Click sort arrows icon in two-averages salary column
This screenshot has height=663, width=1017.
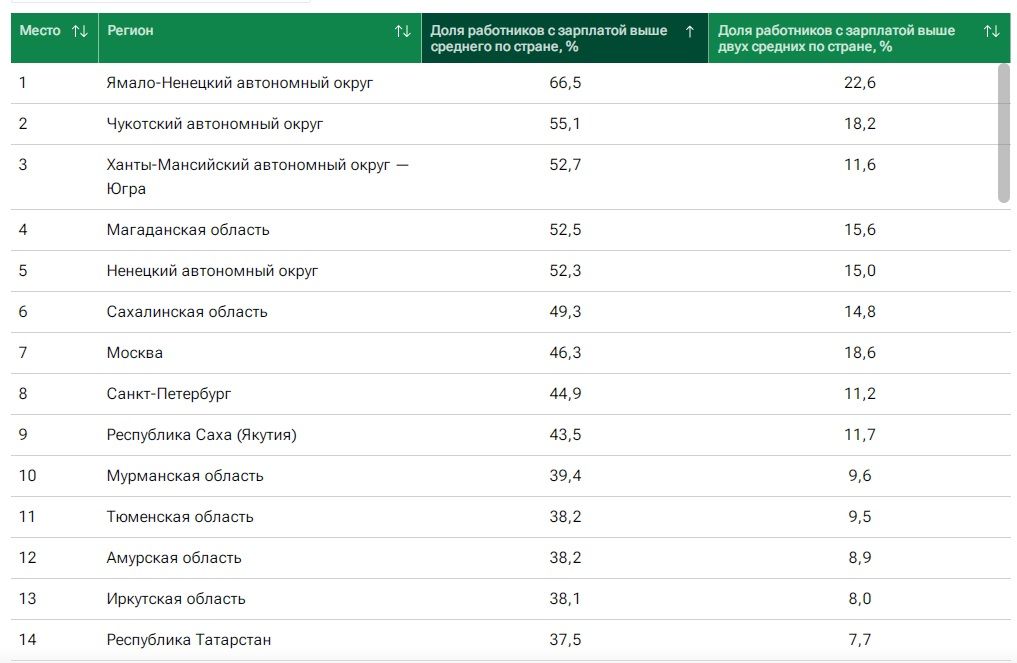click(x=991, y=31)
